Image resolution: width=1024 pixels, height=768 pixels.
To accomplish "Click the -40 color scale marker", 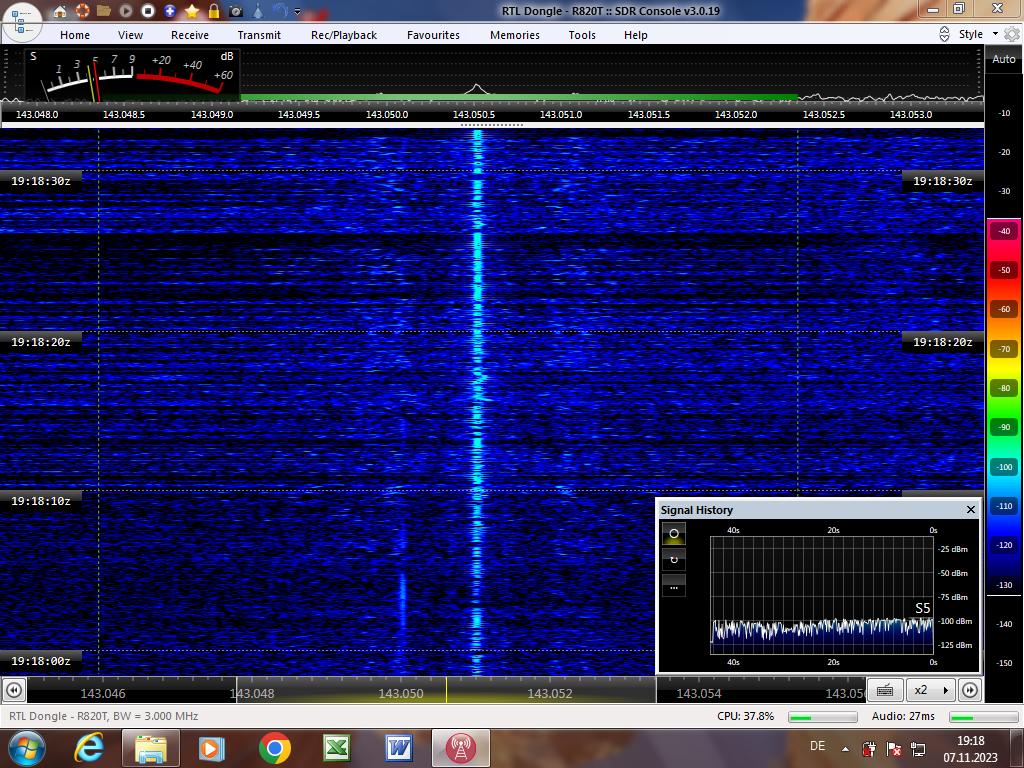I will [x=1004, y=231].
